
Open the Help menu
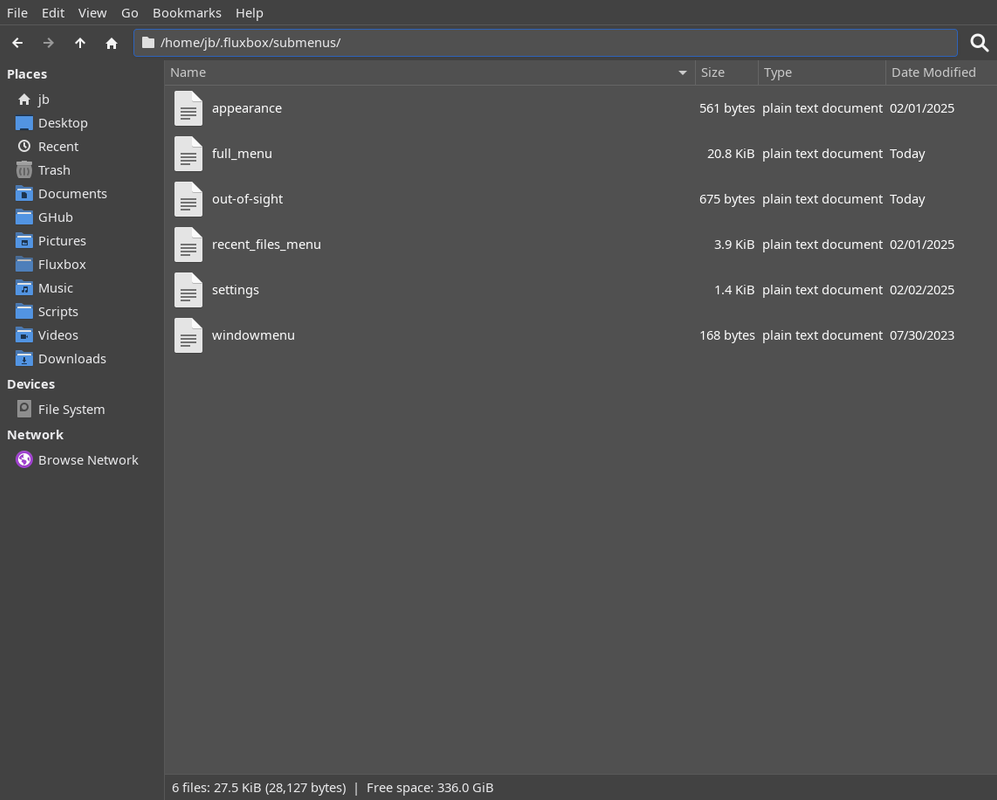[249, 13]
